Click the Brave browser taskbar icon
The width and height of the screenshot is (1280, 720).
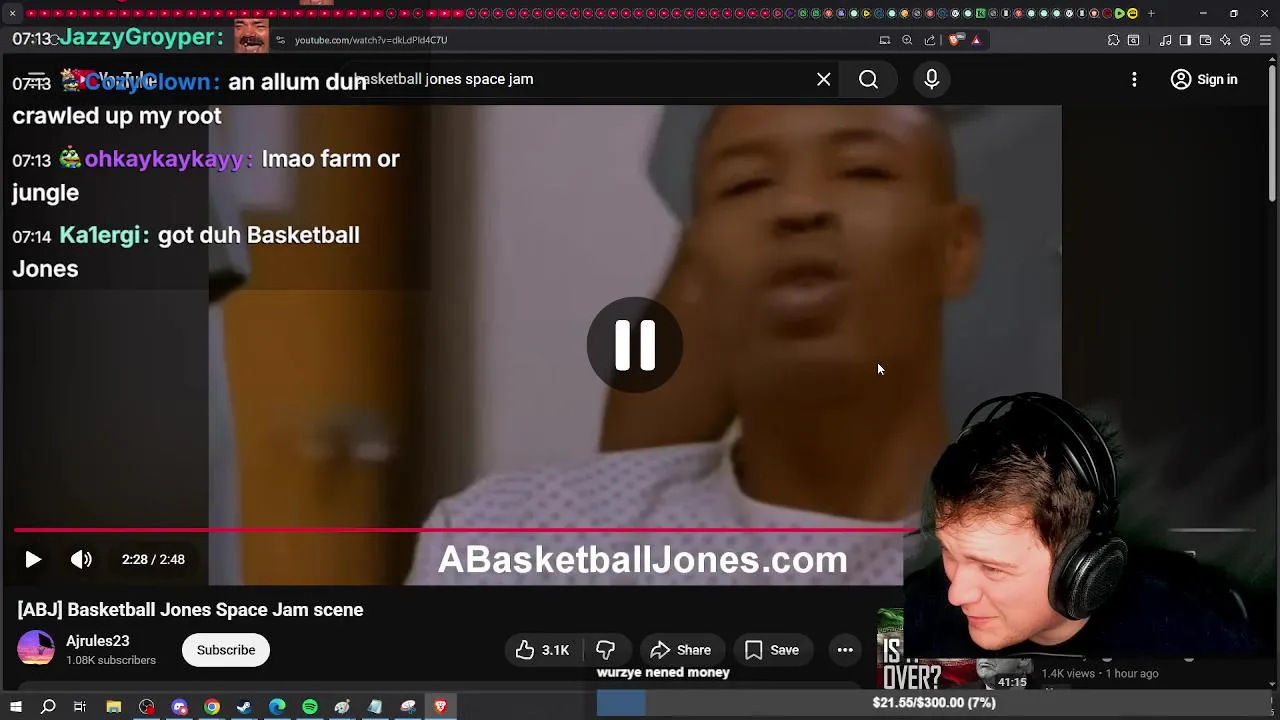[x=440, y=707]
